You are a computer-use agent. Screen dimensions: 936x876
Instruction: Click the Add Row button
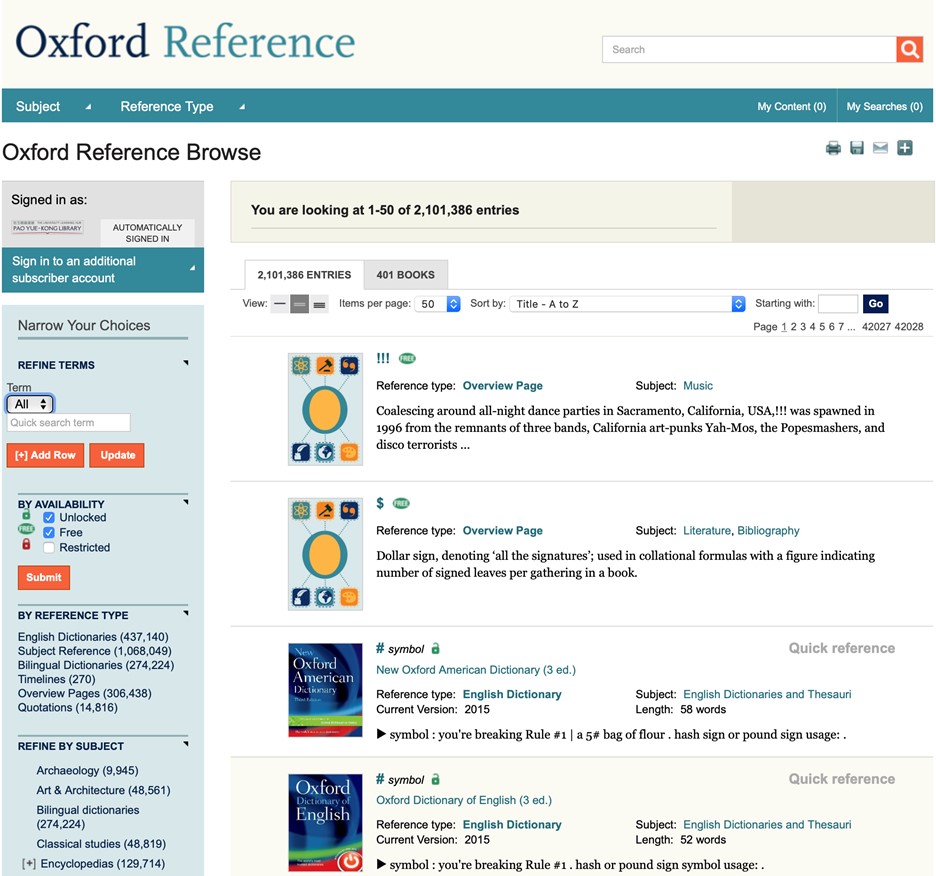tap(45, 455)
